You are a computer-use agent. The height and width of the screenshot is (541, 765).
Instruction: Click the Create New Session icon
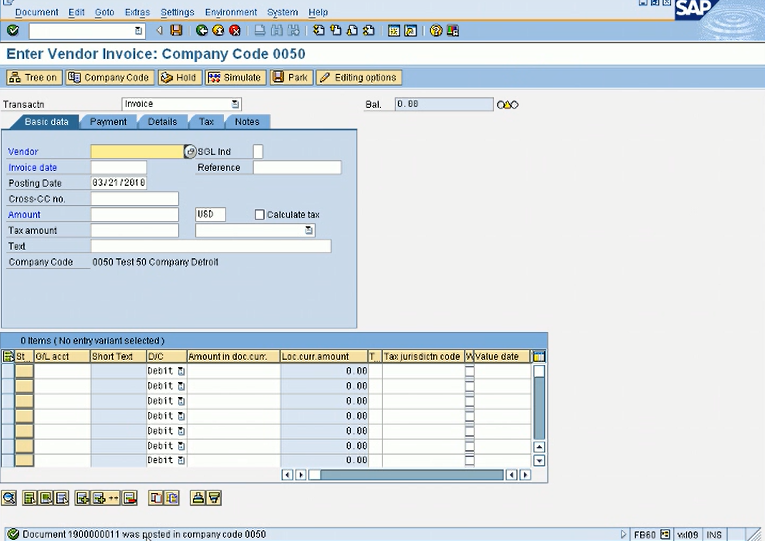(394, 31)
